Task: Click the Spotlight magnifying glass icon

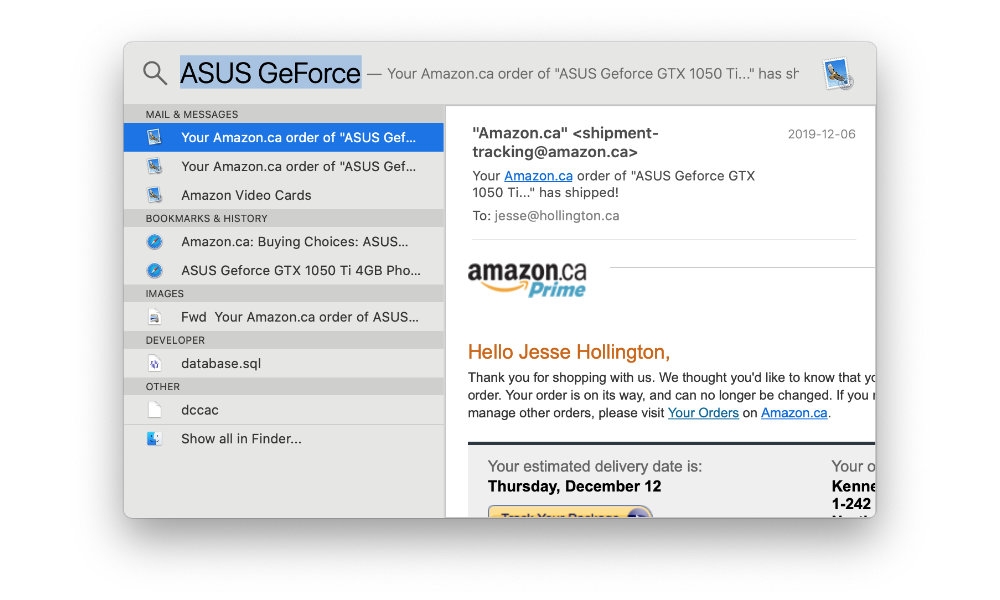Action: click(154, 73)
